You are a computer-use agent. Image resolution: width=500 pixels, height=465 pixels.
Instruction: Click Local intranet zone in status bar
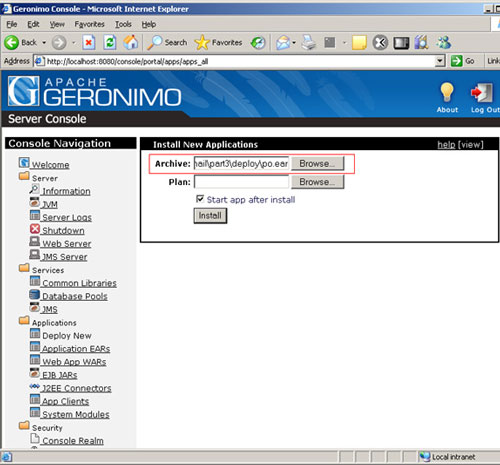447,457
